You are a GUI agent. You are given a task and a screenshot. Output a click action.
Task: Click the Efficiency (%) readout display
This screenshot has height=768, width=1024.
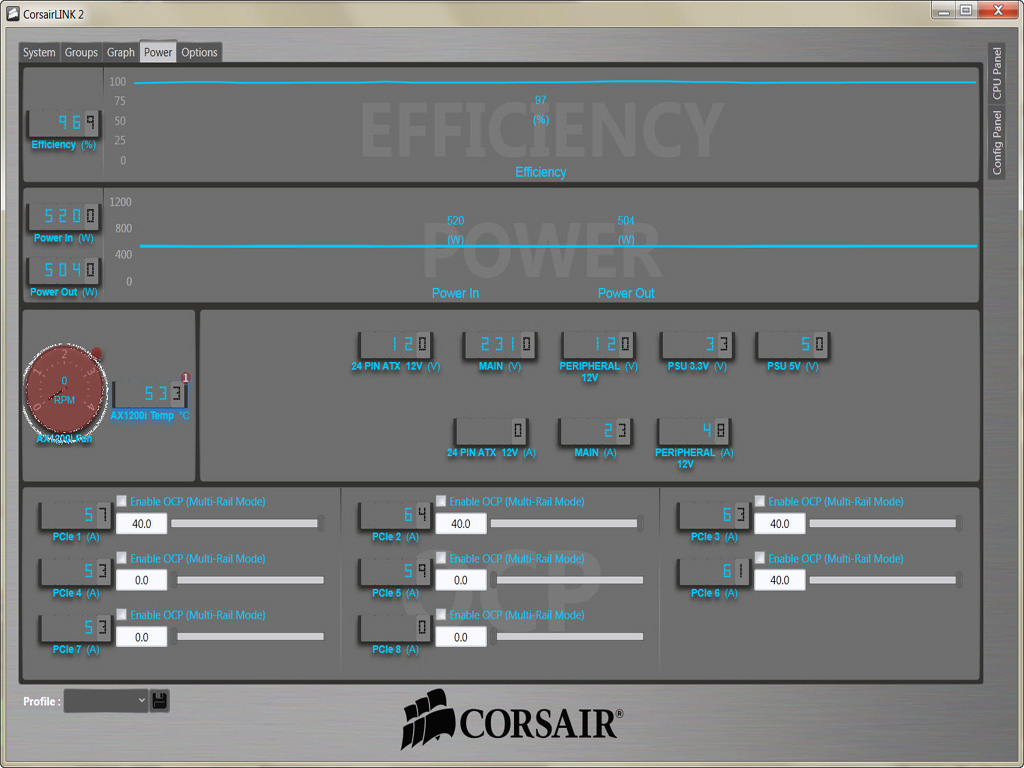[63, 122]
